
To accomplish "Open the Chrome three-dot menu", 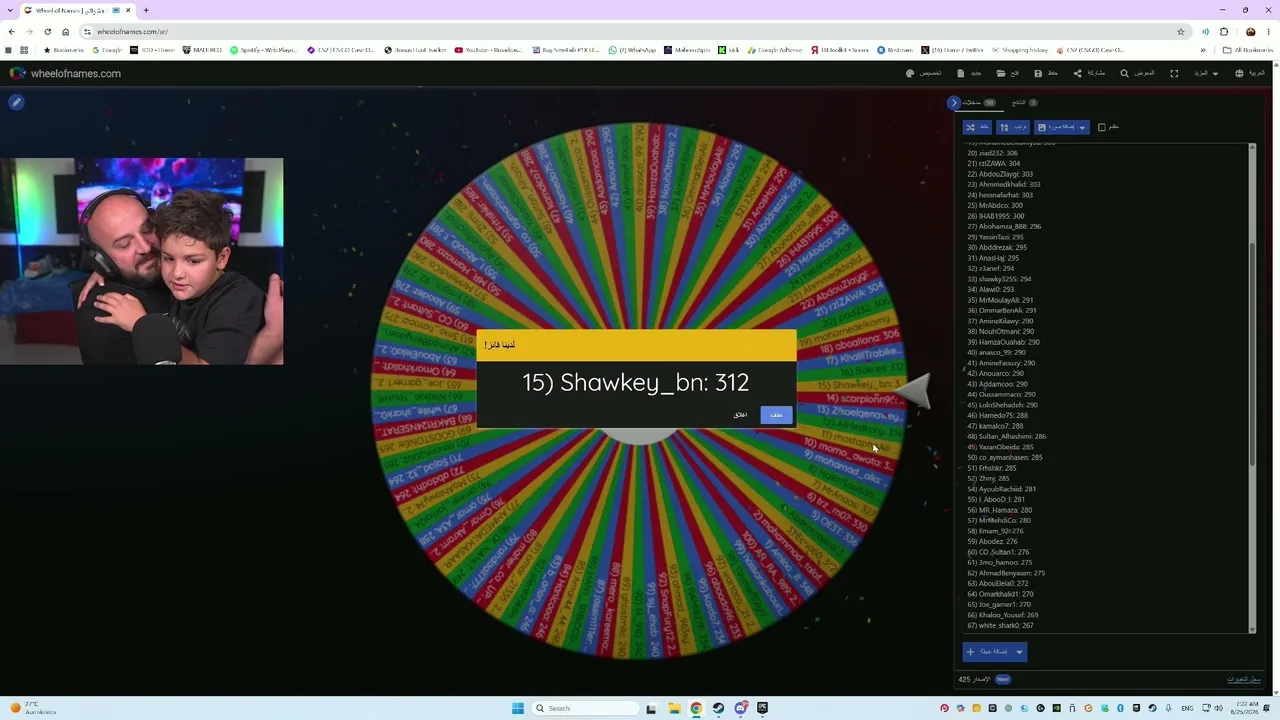I will tap(1269, 31).
